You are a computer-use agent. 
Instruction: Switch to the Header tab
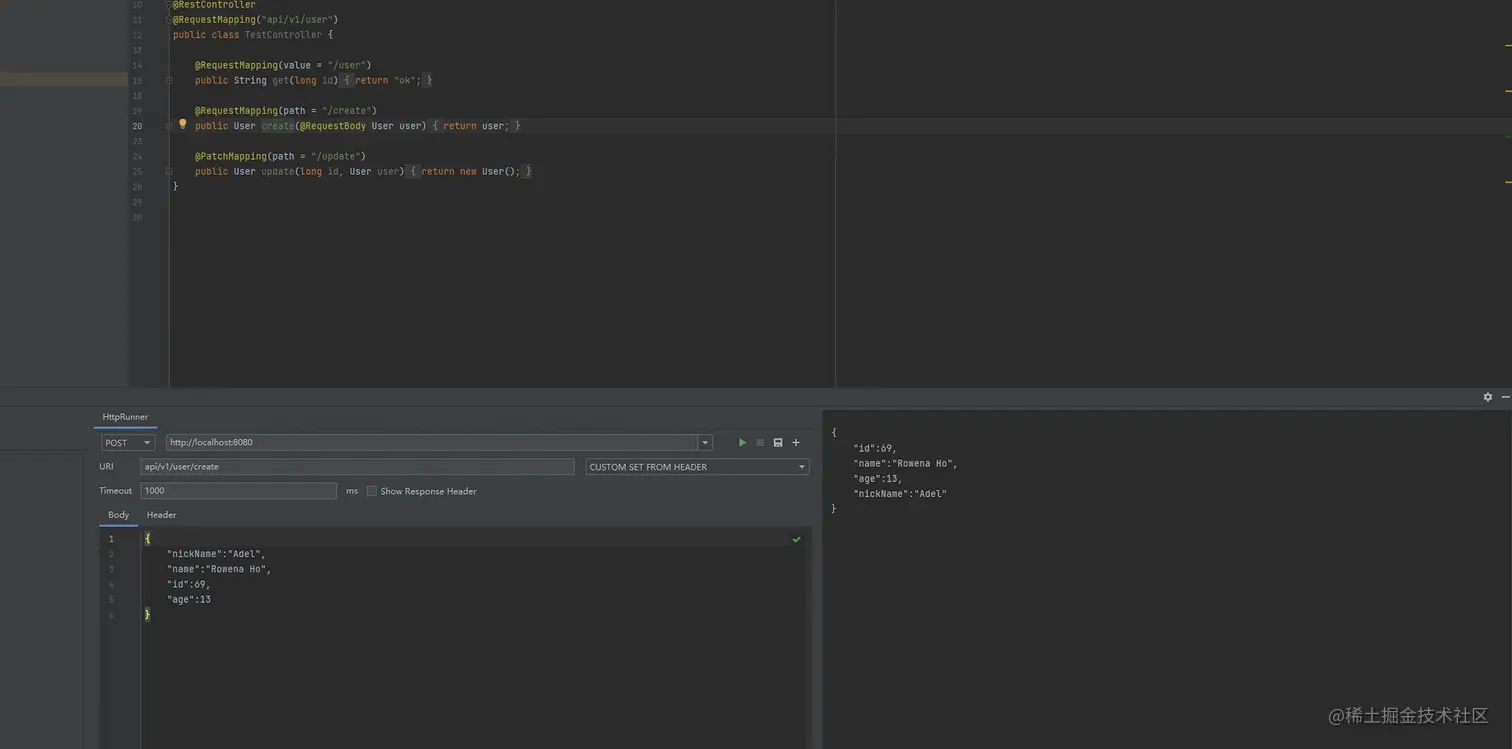[x=161, y=515]
